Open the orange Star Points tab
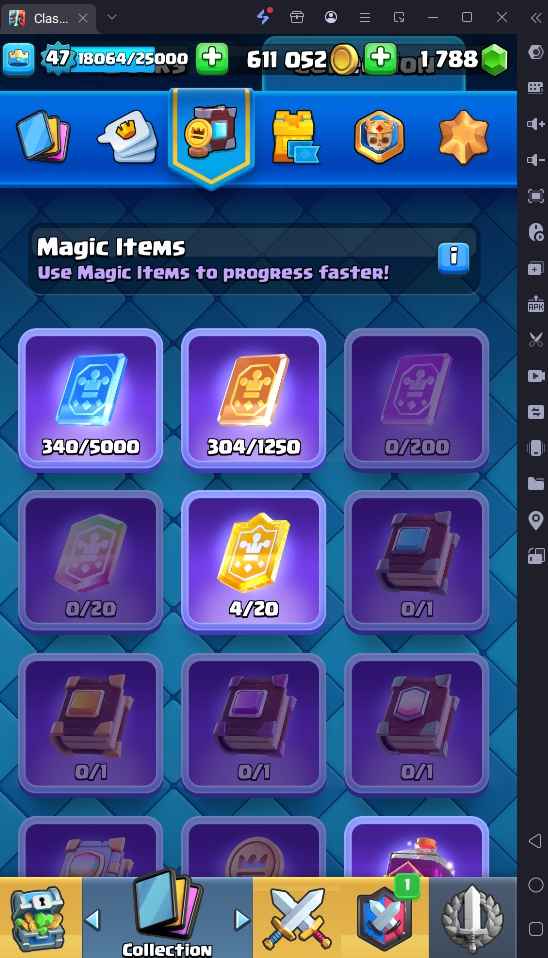548x958 pixels. coord(464,137)
